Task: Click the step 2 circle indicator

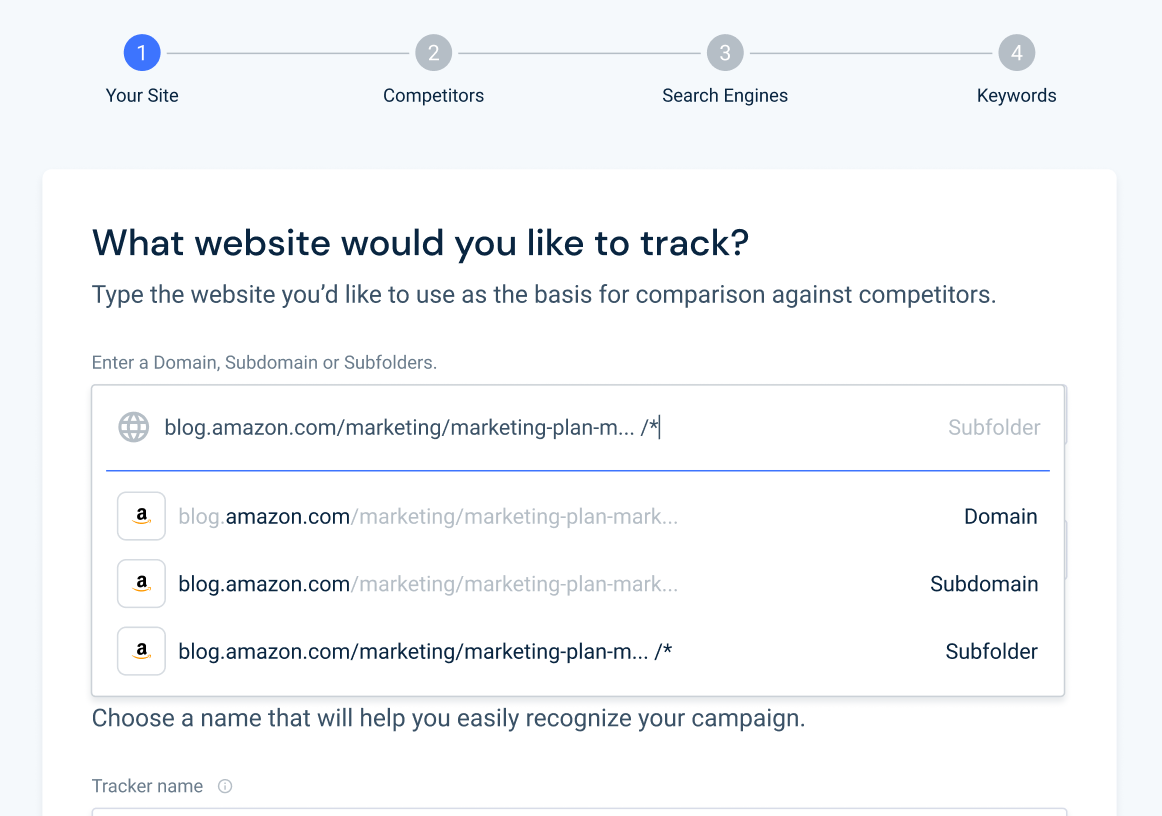Action: click(433, 52)
